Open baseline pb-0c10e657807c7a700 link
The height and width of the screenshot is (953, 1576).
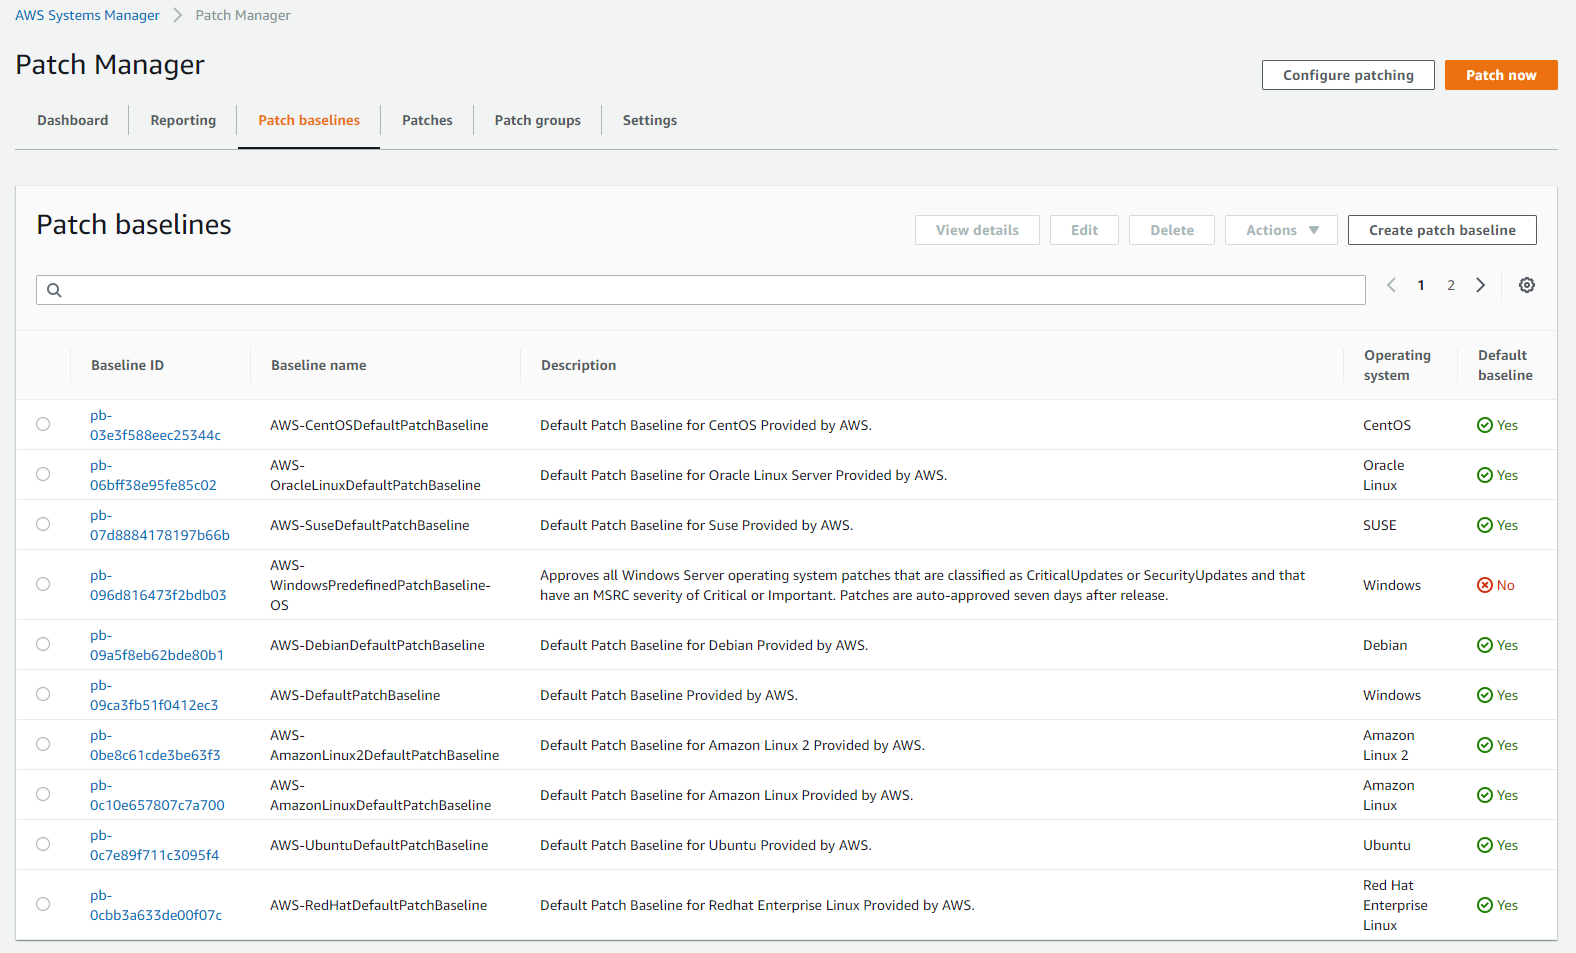point(157,795)
